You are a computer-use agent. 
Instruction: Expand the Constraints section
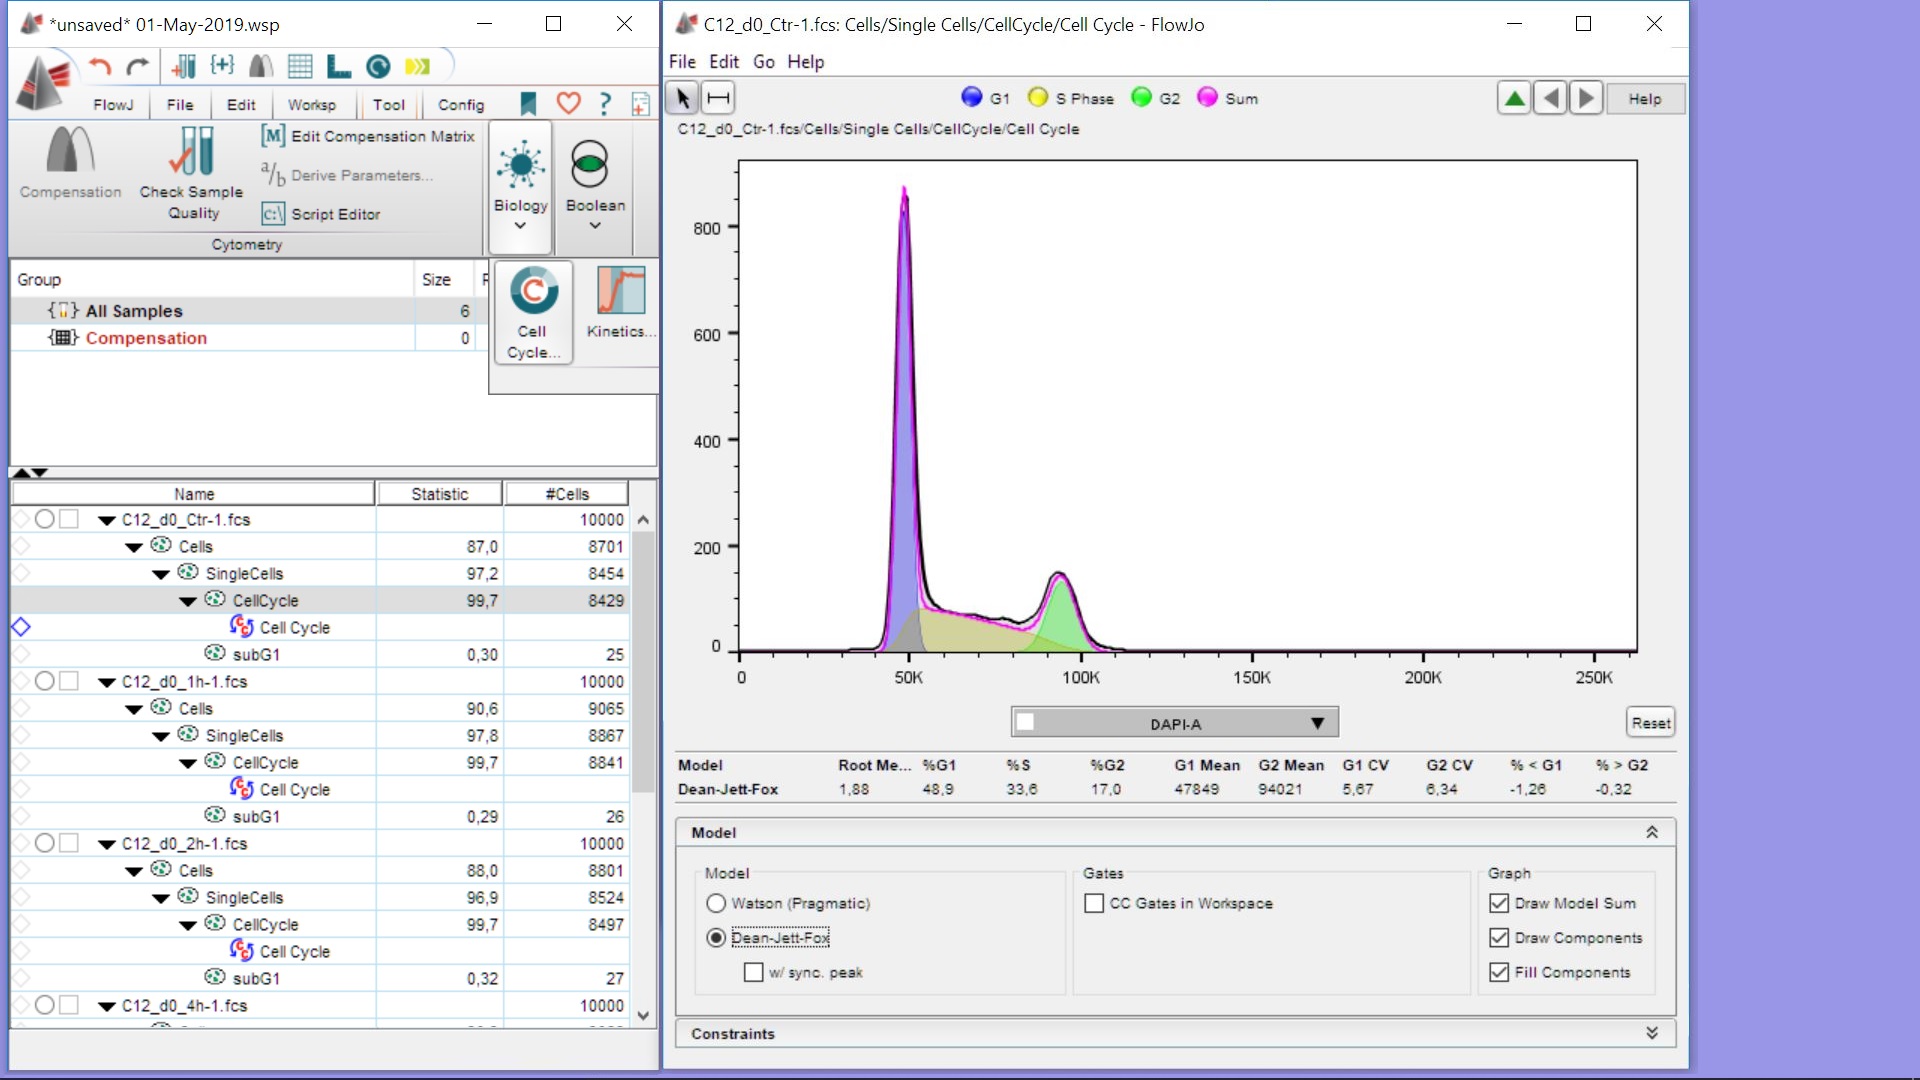(x=1651, y=1033)
